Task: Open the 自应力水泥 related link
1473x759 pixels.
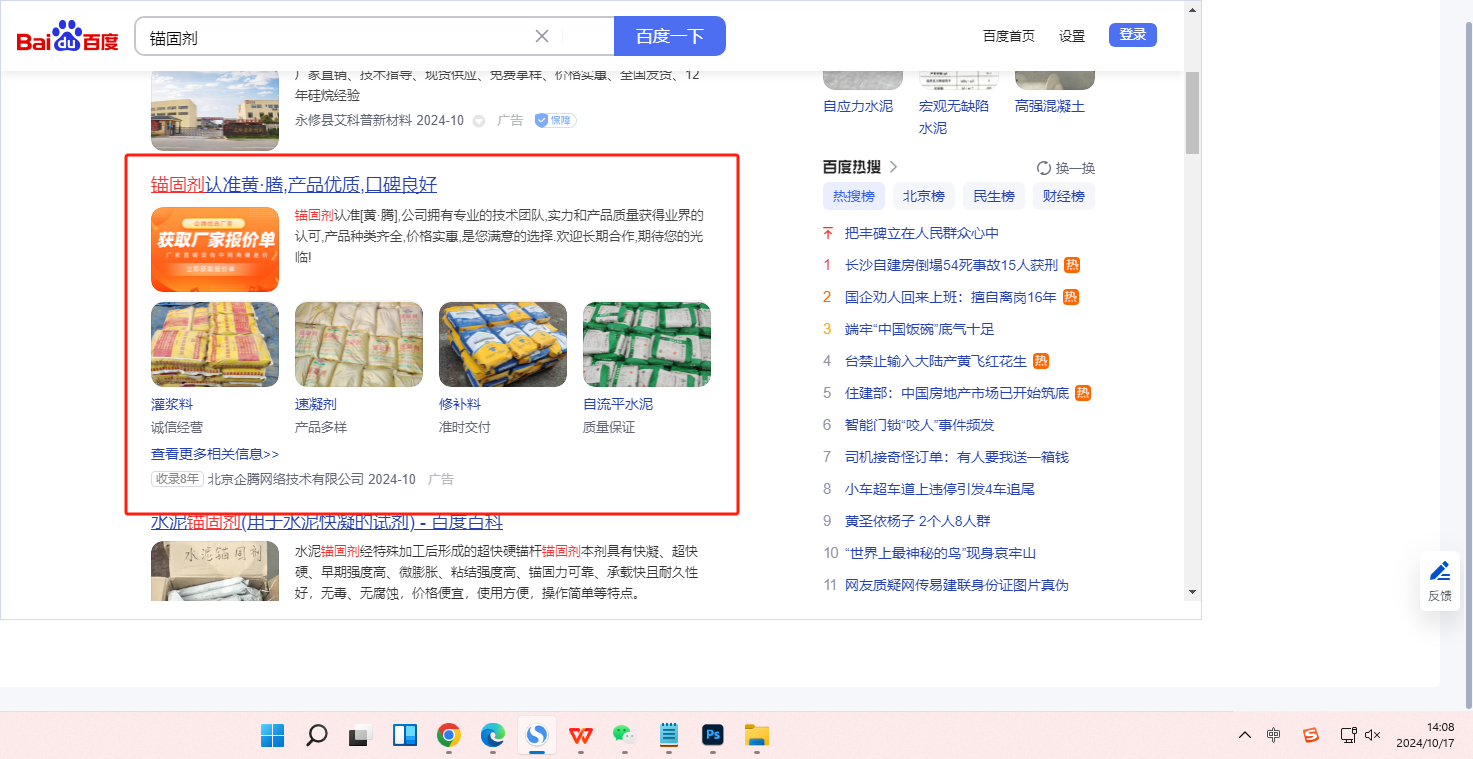Action: pyautogui.click(x=858, y=106)
